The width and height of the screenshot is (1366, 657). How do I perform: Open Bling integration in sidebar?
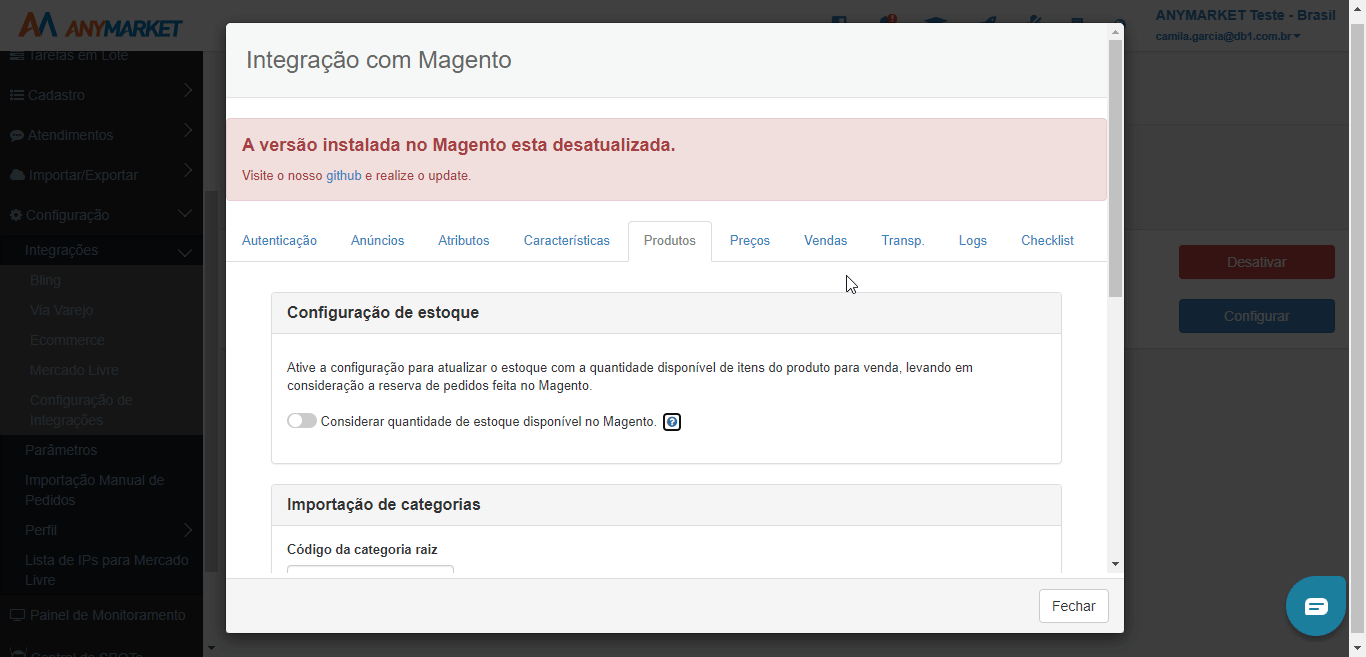(x=46, y=280)
